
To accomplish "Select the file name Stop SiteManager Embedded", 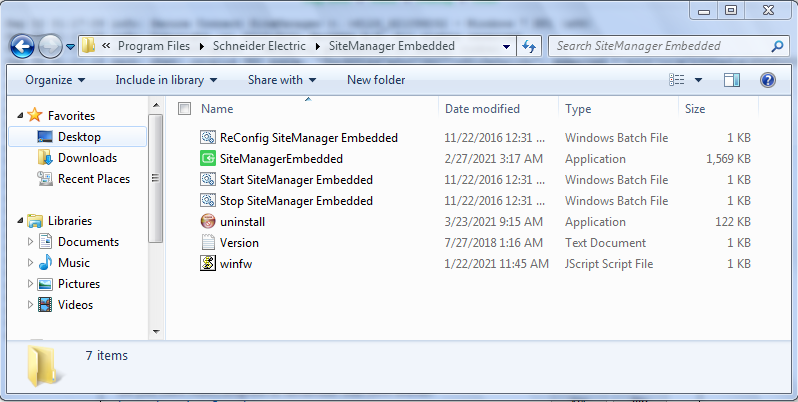I will pyautogui.click(x=296, y=200).
